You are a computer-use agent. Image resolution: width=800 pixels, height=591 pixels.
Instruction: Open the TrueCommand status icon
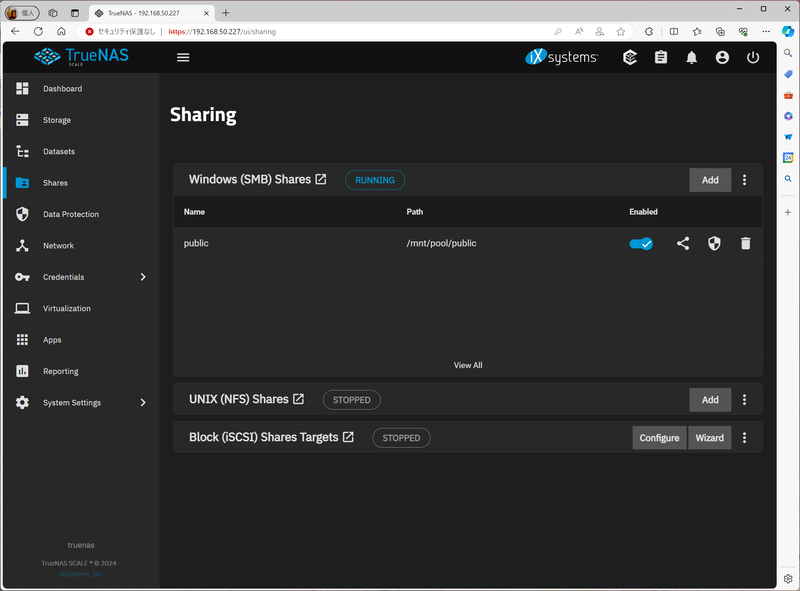pos(630,58)
